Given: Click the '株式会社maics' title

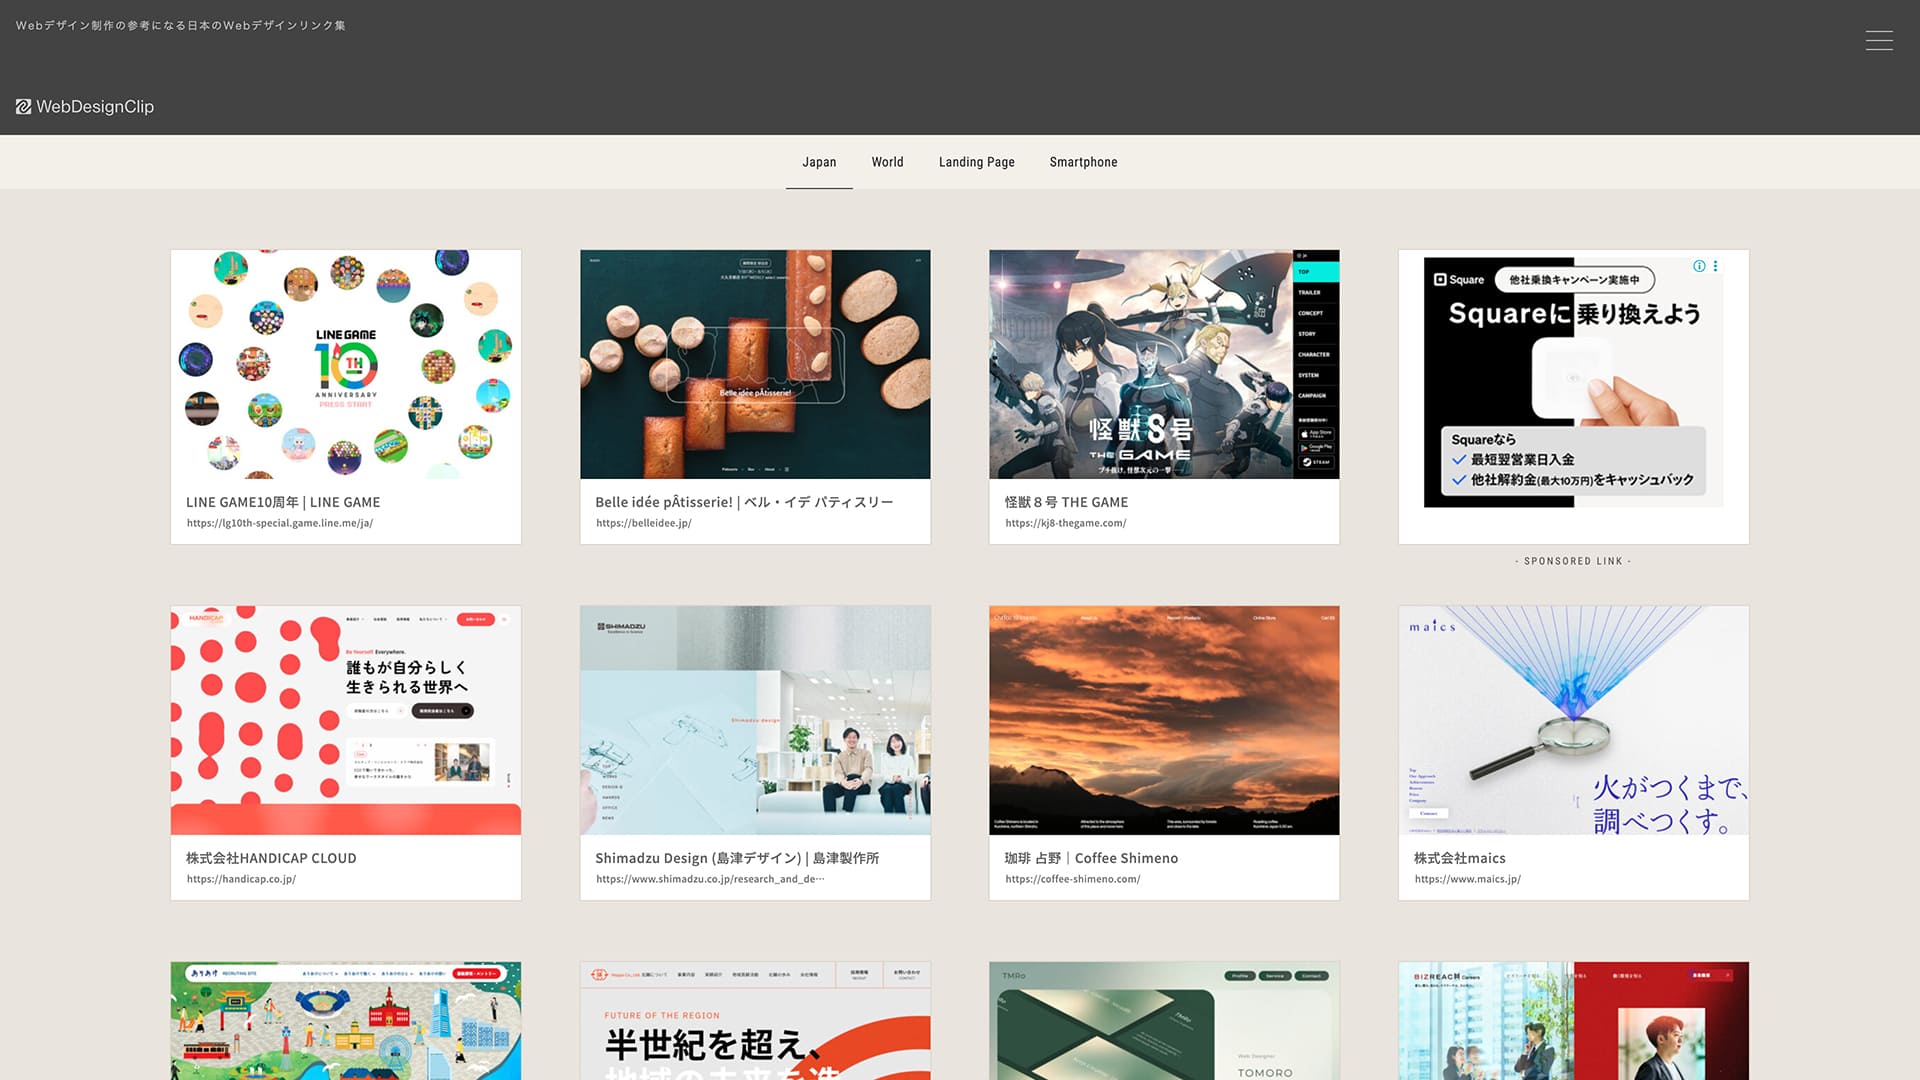Looking at the screenshot, I should pyautogui.click(x=1459, y=858).
